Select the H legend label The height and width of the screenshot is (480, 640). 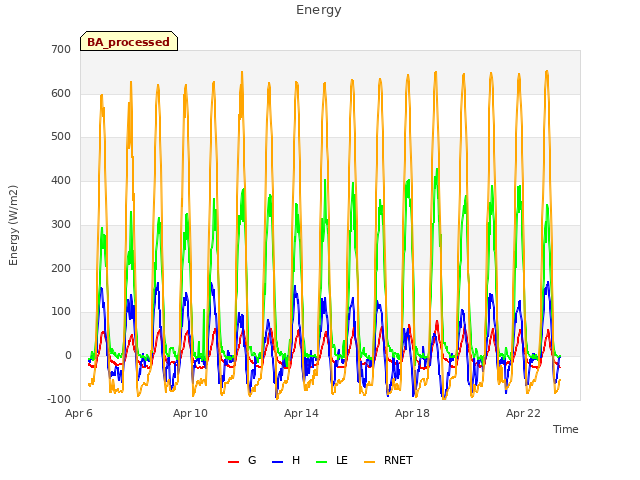click(x=296, y=460)
